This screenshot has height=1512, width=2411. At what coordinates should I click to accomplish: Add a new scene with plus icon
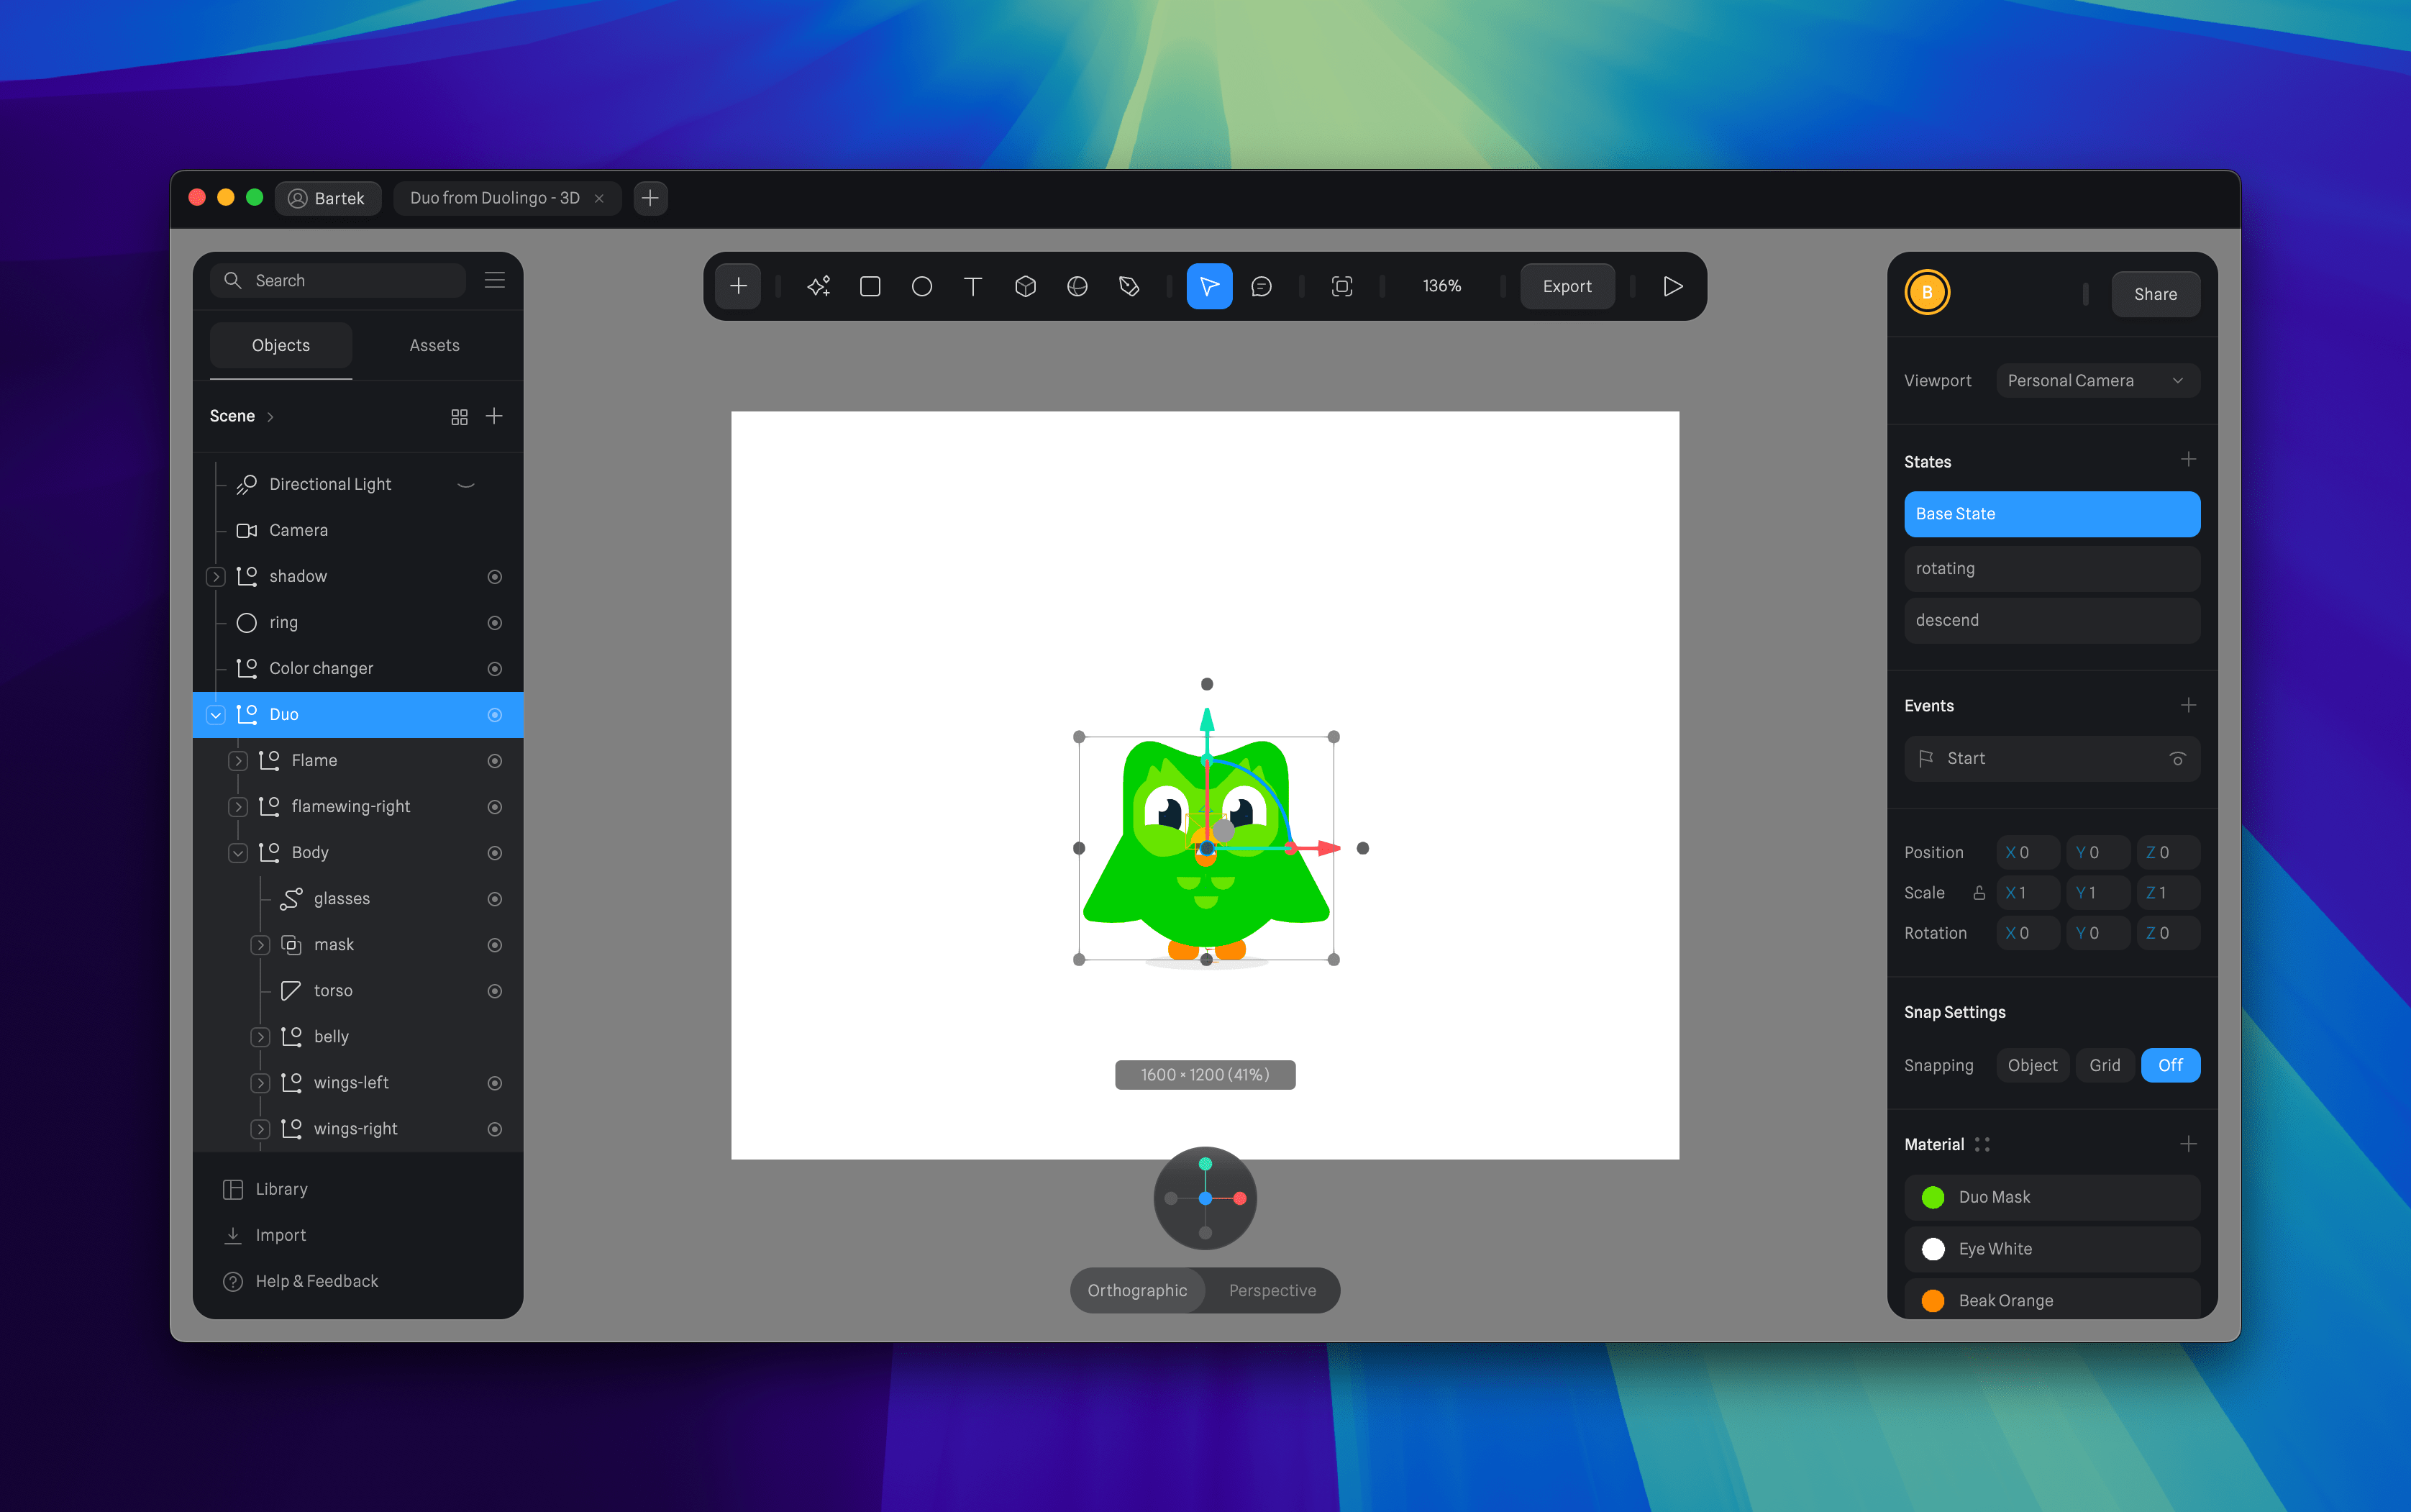(x=494, y=416)
